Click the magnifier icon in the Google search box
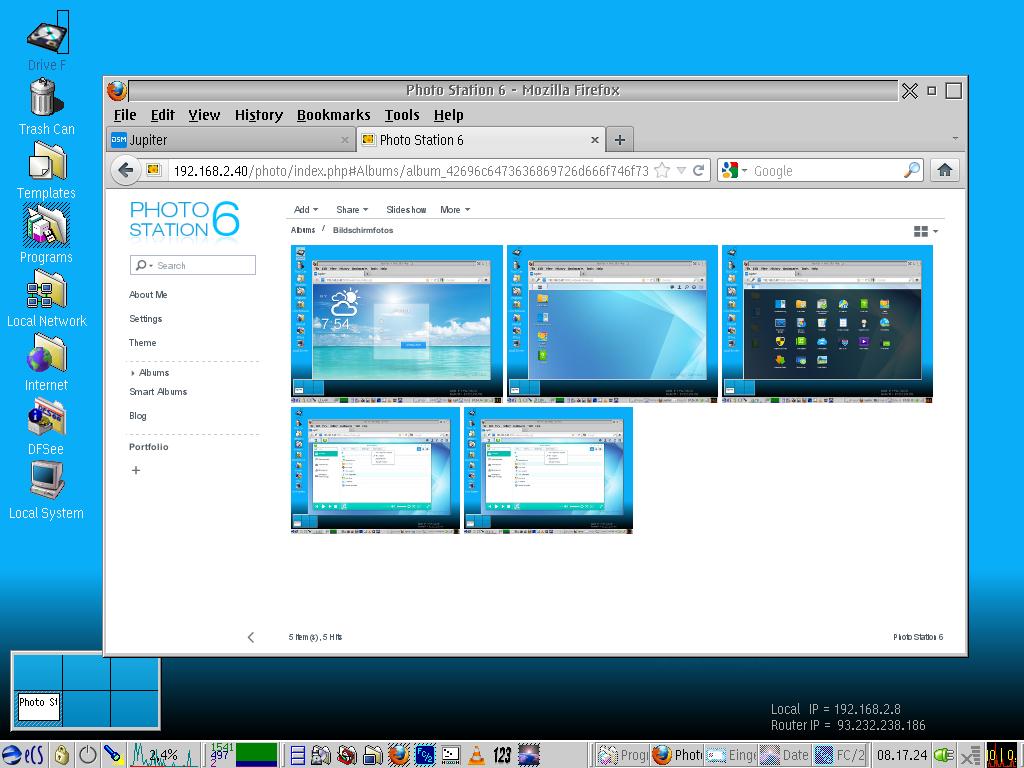The width and height of the screenshot is (1024, 768). (911, 170)
